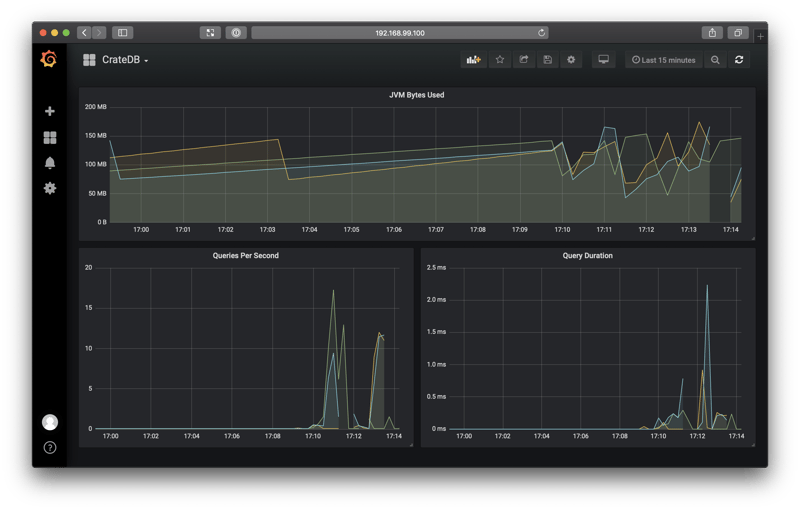
Task: Click the 200 MB axis label
Action: (95, 107)
